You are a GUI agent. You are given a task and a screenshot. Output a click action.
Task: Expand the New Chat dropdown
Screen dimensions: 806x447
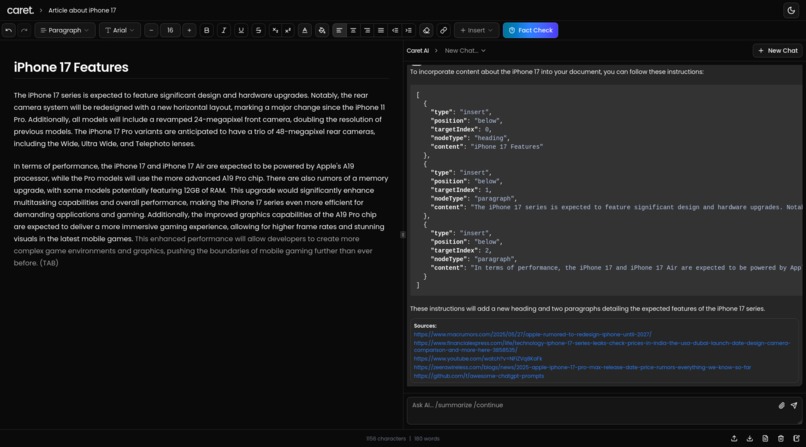pyautogui.click(x=465, y=50)
